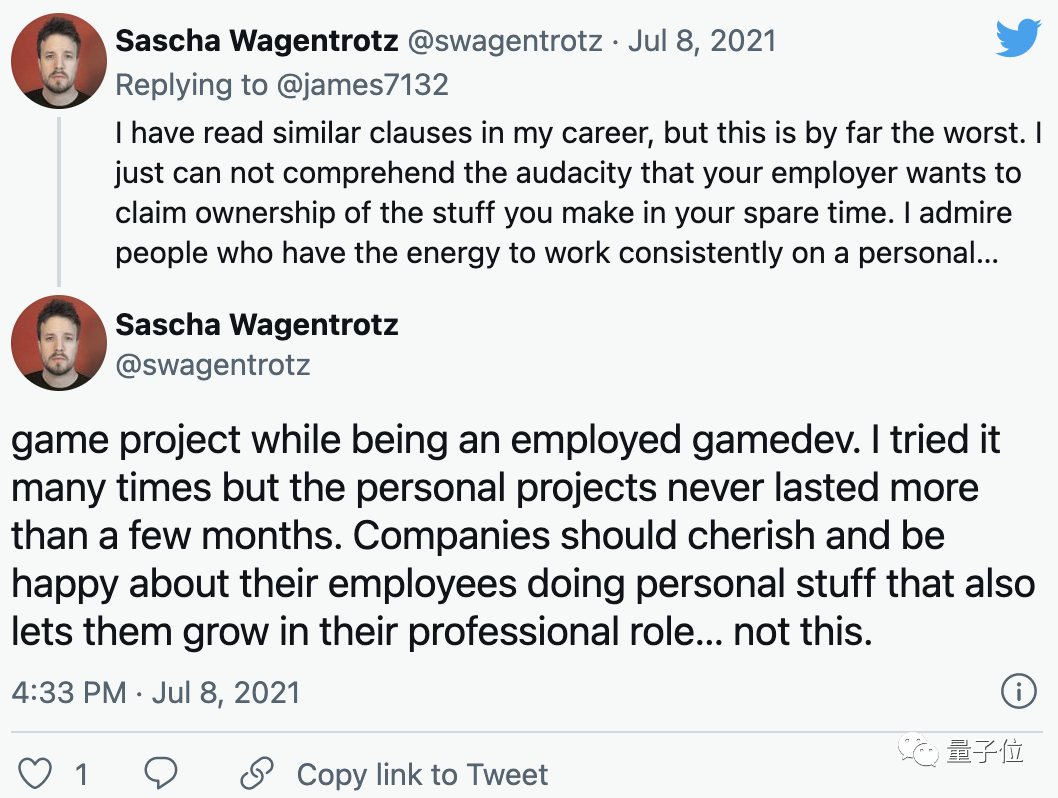The height and width of the screenshot is (798, 1058).
Task: Open the 4:33 PM timestamp link
Action: click(155, 692)
